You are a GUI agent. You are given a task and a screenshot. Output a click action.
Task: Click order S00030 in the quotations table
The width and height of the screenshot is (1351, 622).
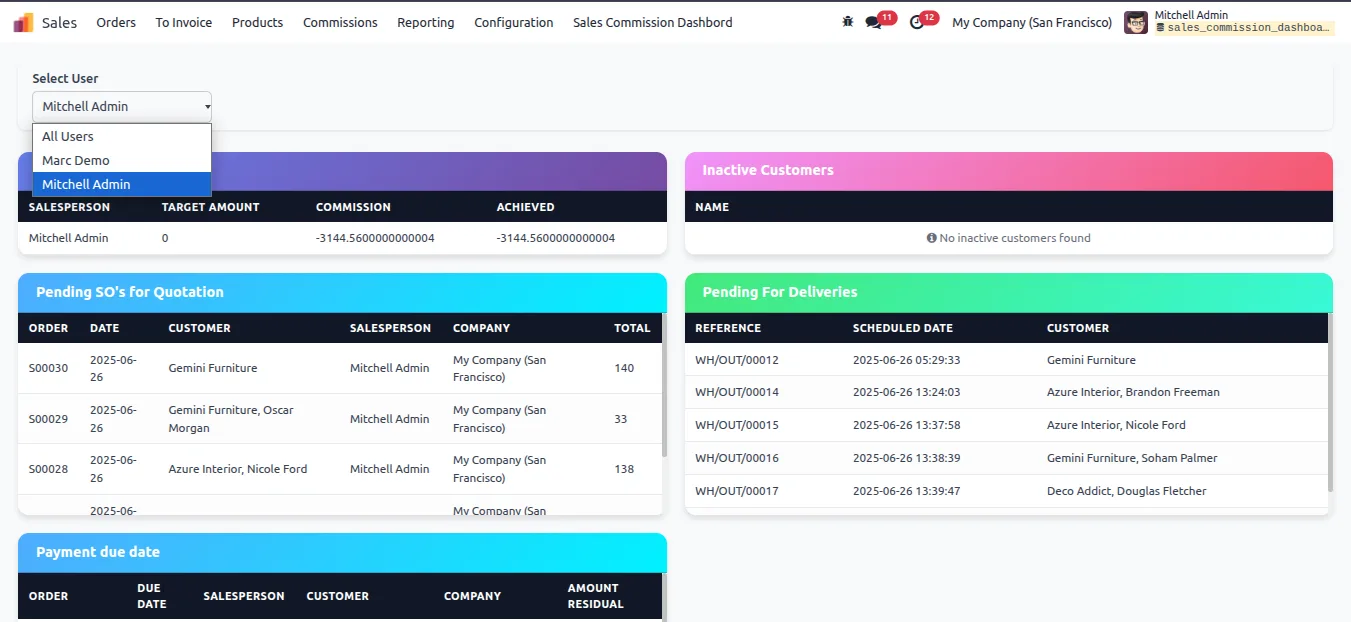pyautogui.click(x=48, y=368)
